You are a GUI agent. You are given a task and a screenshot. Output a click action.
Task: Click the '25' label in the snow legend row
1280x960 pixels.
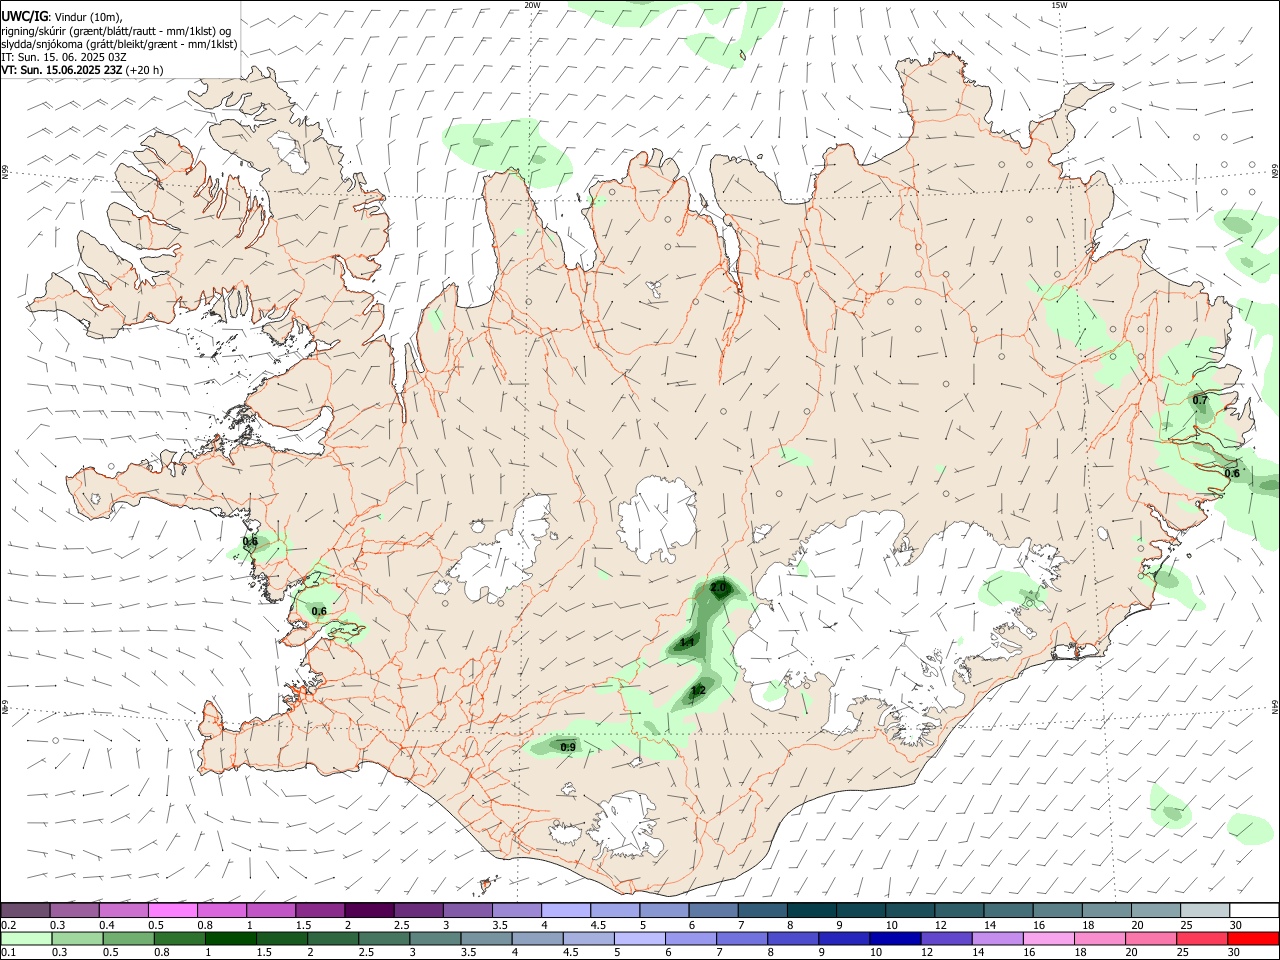[1187, 925]
